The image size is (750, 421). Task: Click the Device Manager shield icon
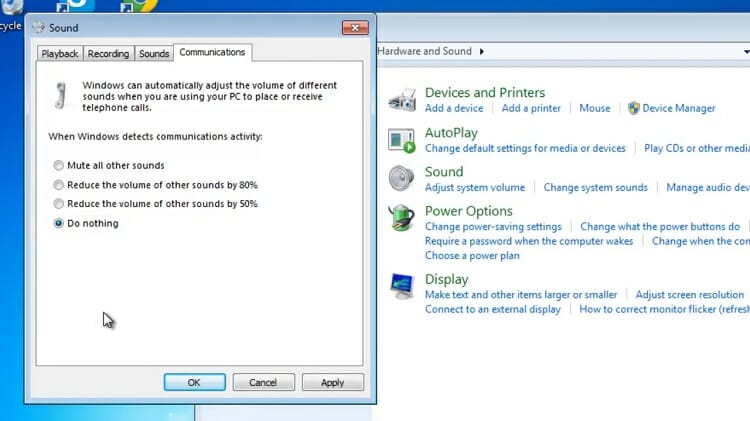(633, 108)
